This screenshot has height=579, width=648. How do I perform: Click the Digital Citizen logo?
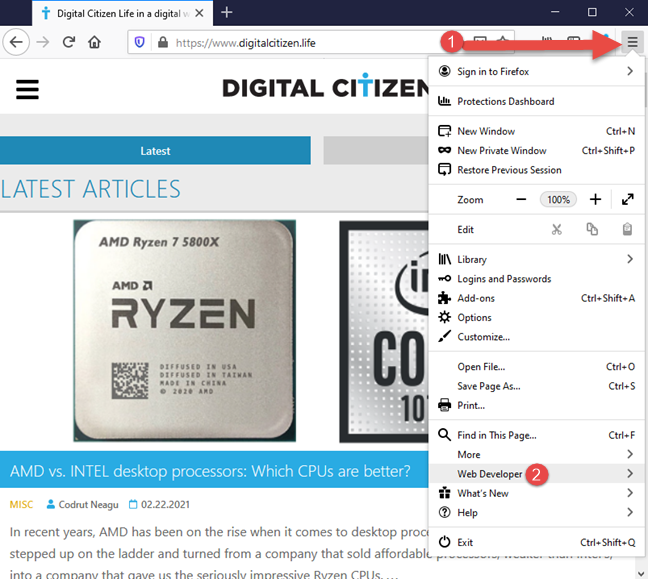coord(326,87)
